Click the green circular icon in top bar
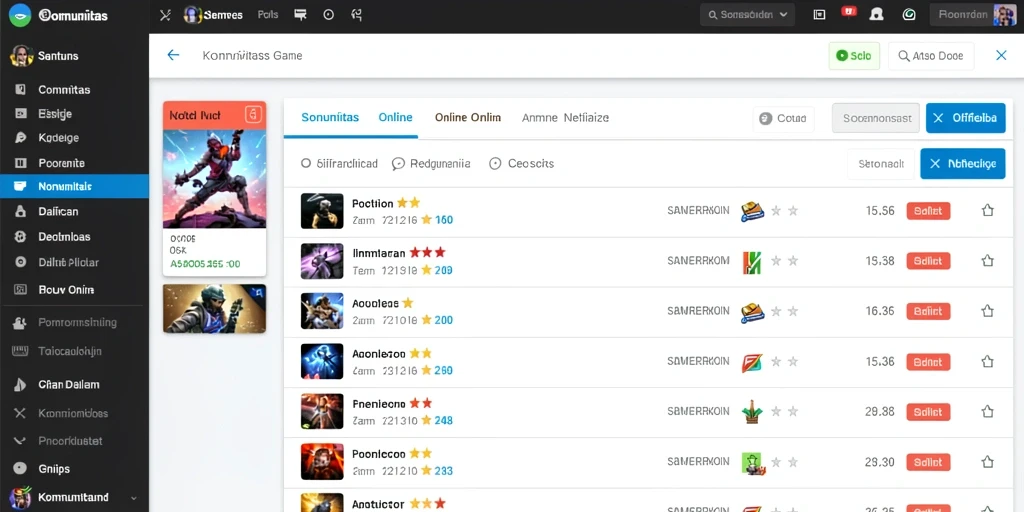The width and height of the screenshot is (1024, 512). click(908, 15)
